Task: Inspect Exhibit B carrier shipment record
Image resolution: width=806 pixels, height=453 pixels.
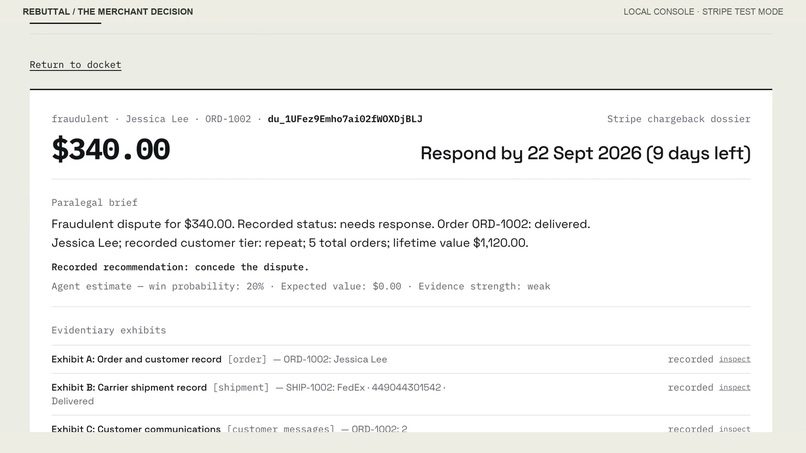Action: pos(735,387)
